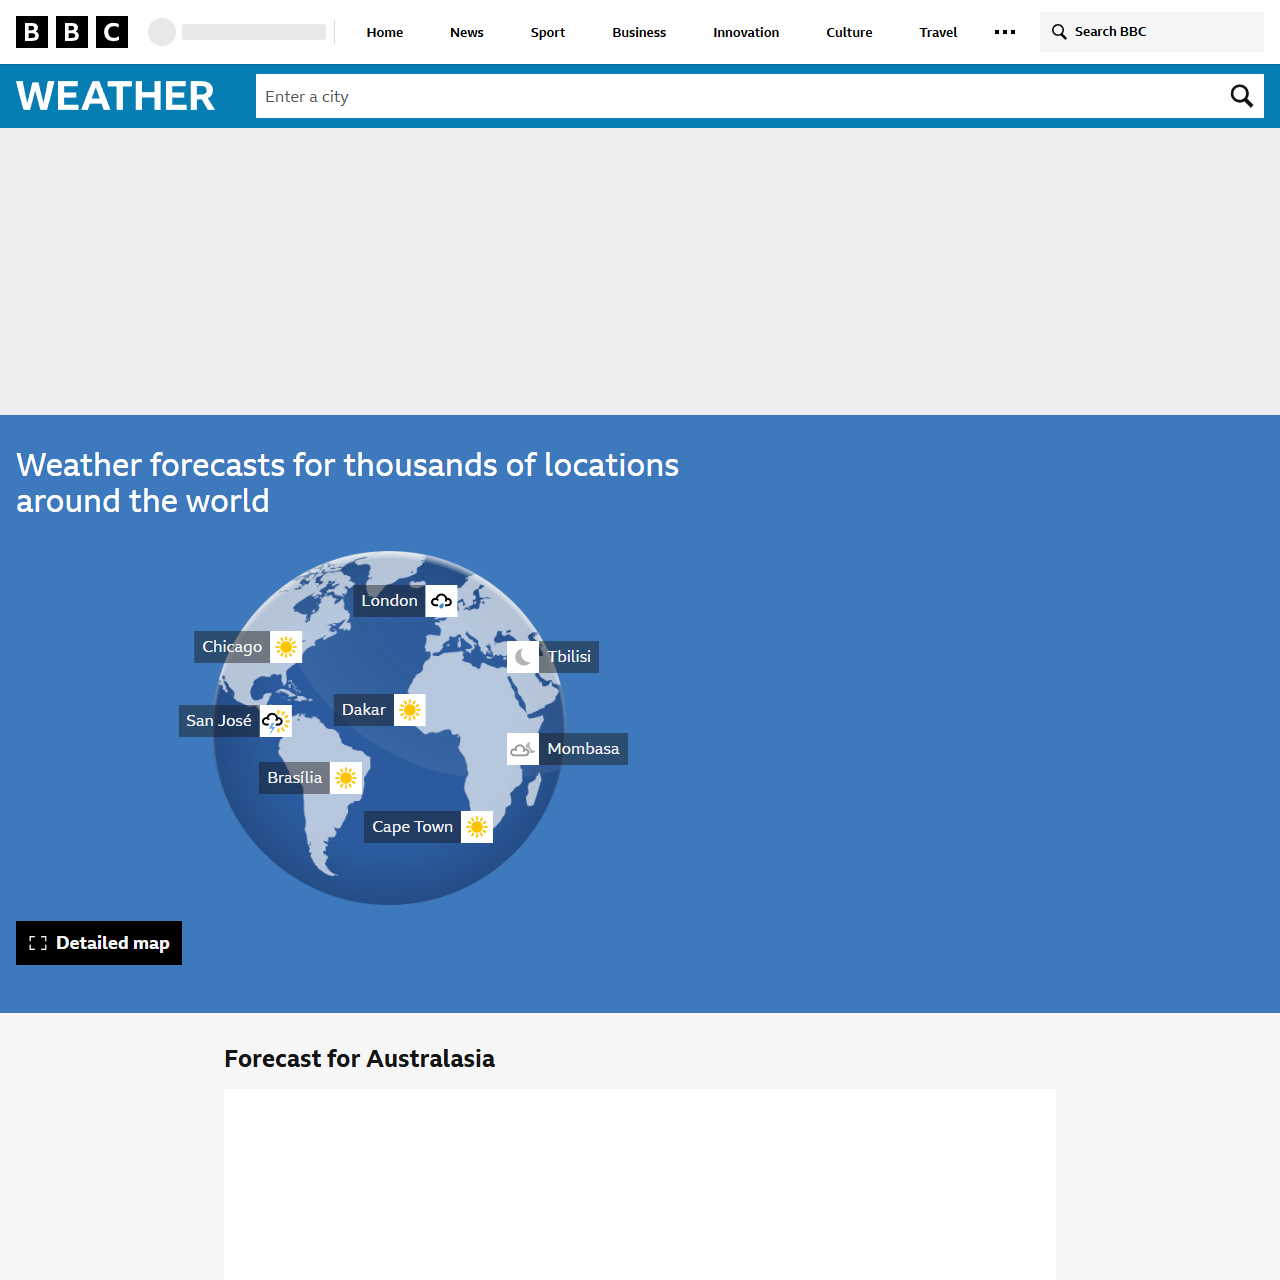Open the Detailed map button

coord(99,943)
